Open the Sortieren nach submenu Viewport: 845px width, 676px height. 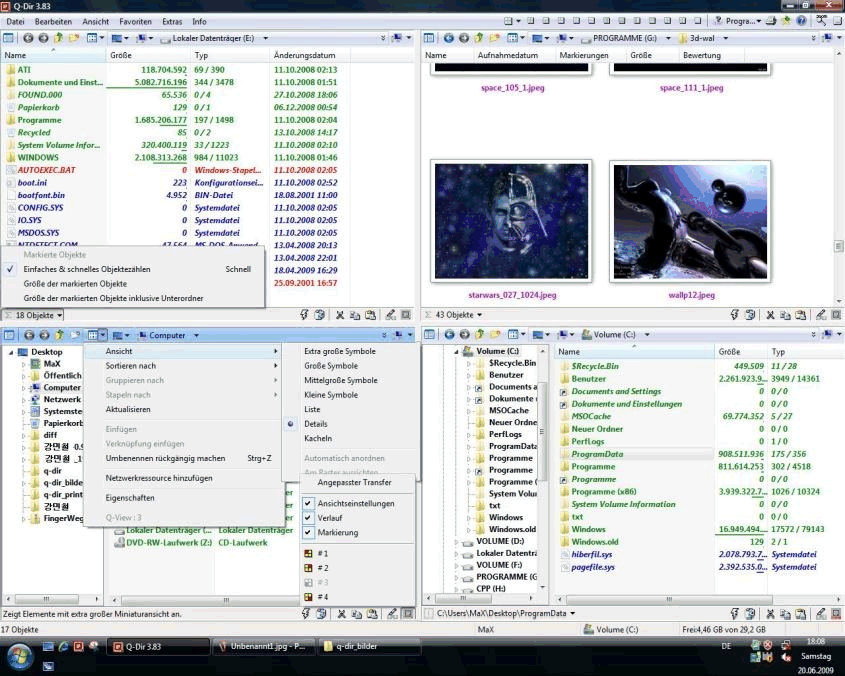(184, 365)
